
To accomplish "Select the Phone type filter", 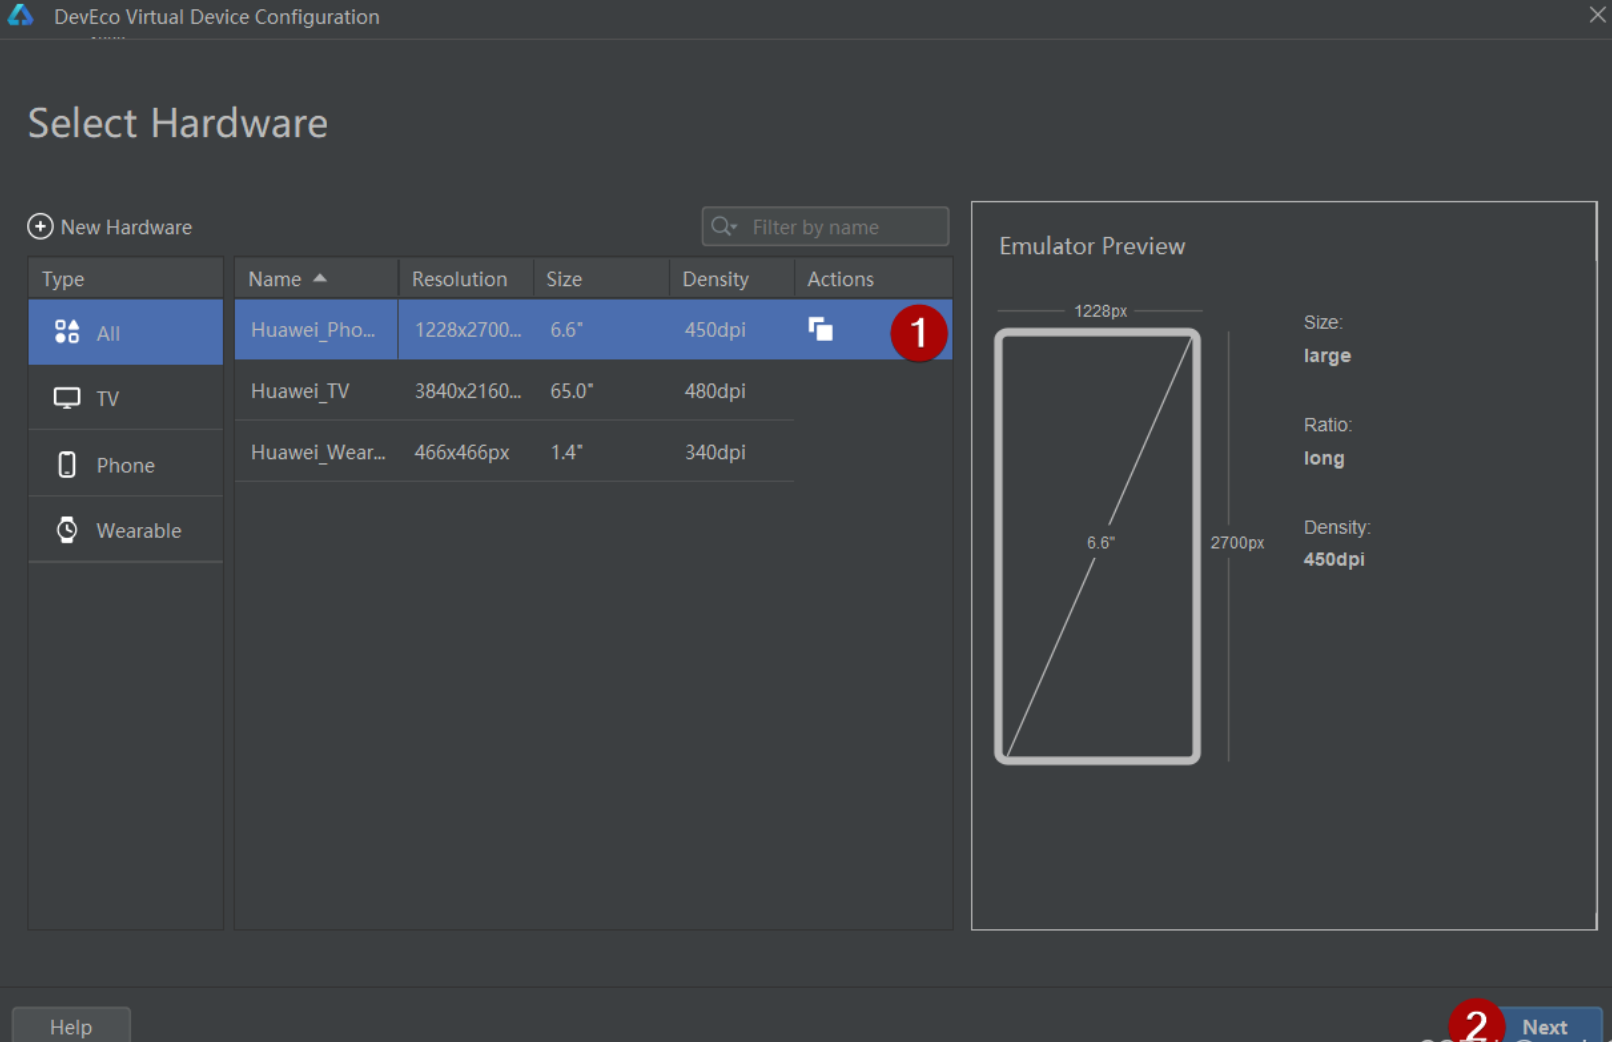I will 126,464.
